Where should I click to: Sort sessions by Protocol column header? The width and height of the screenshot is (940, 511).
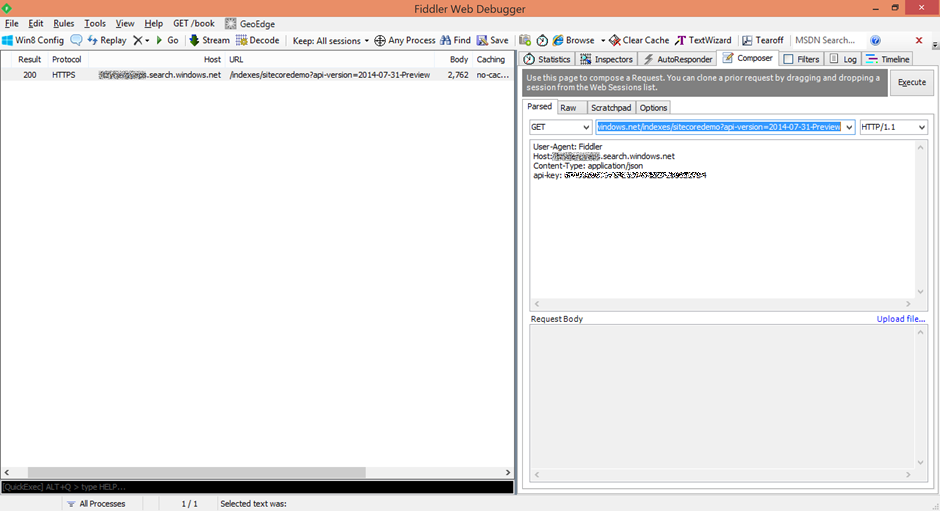[x=67, y=59]
